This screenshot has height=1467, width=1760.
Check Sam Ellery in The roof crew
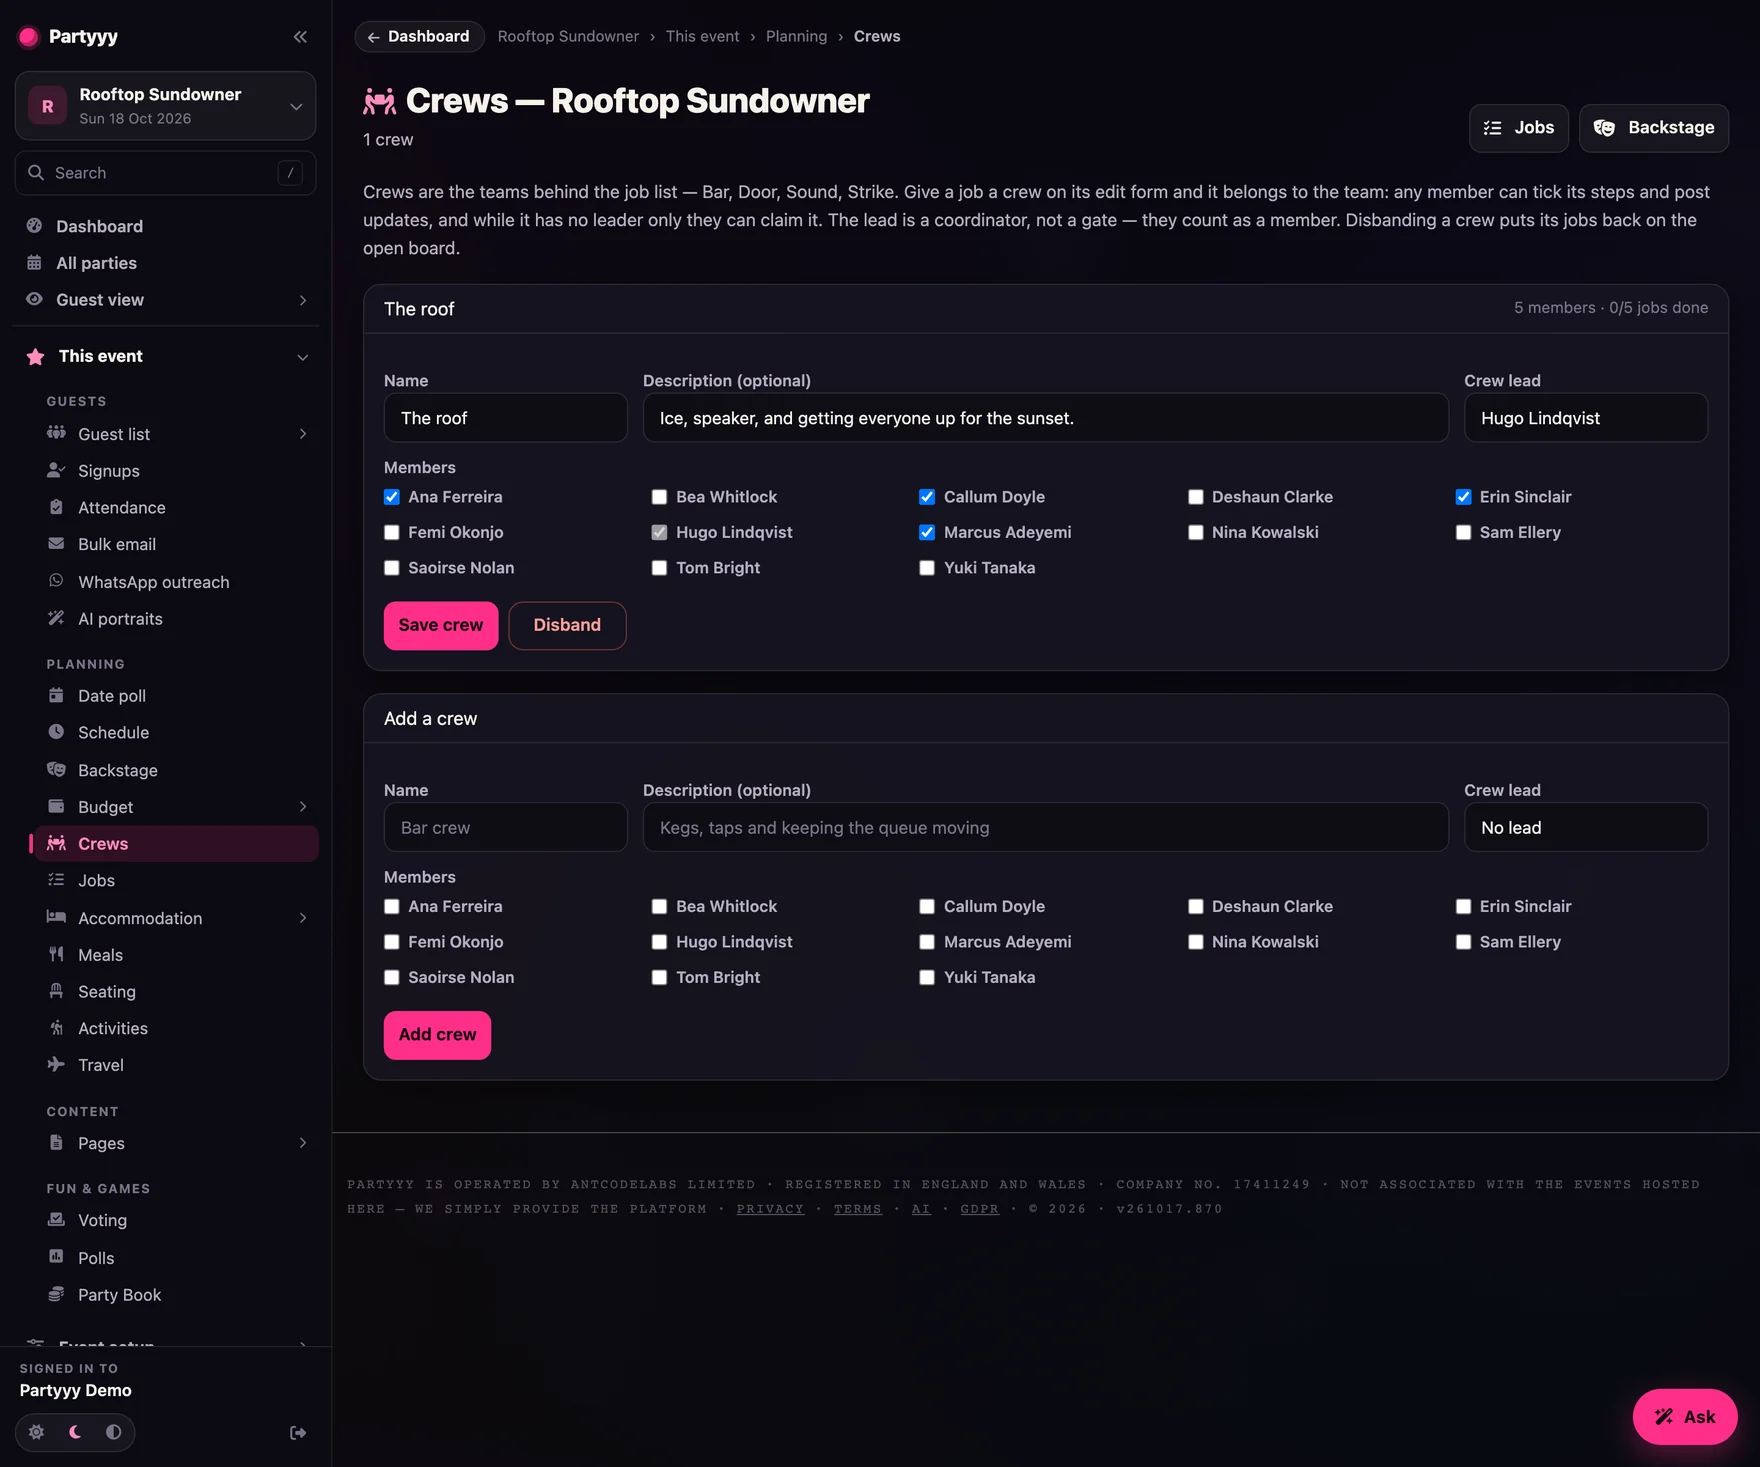tap(1464, 532)
